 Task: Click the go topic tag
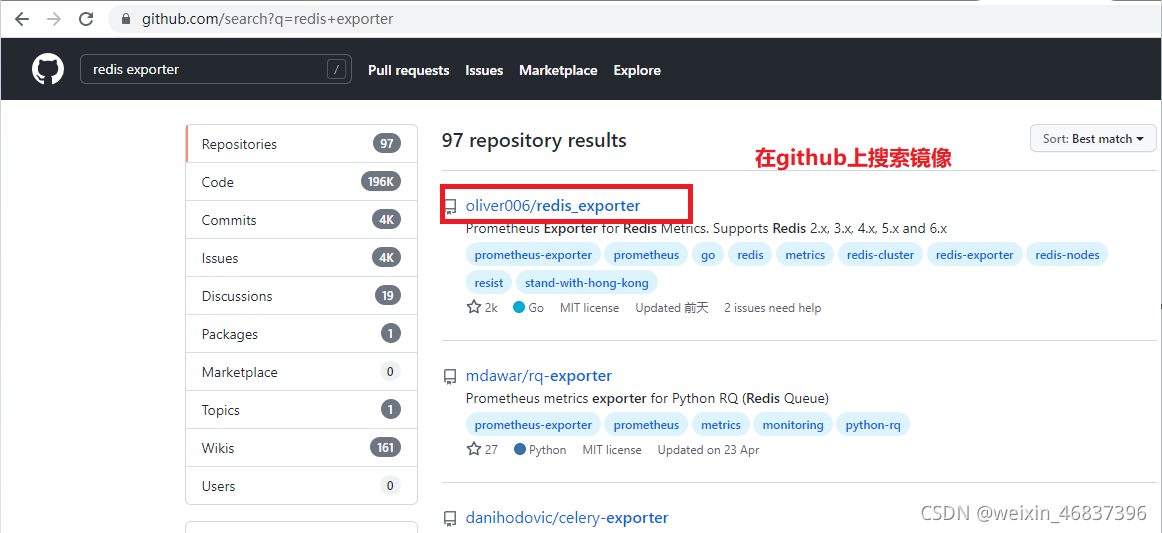(708, 255)
